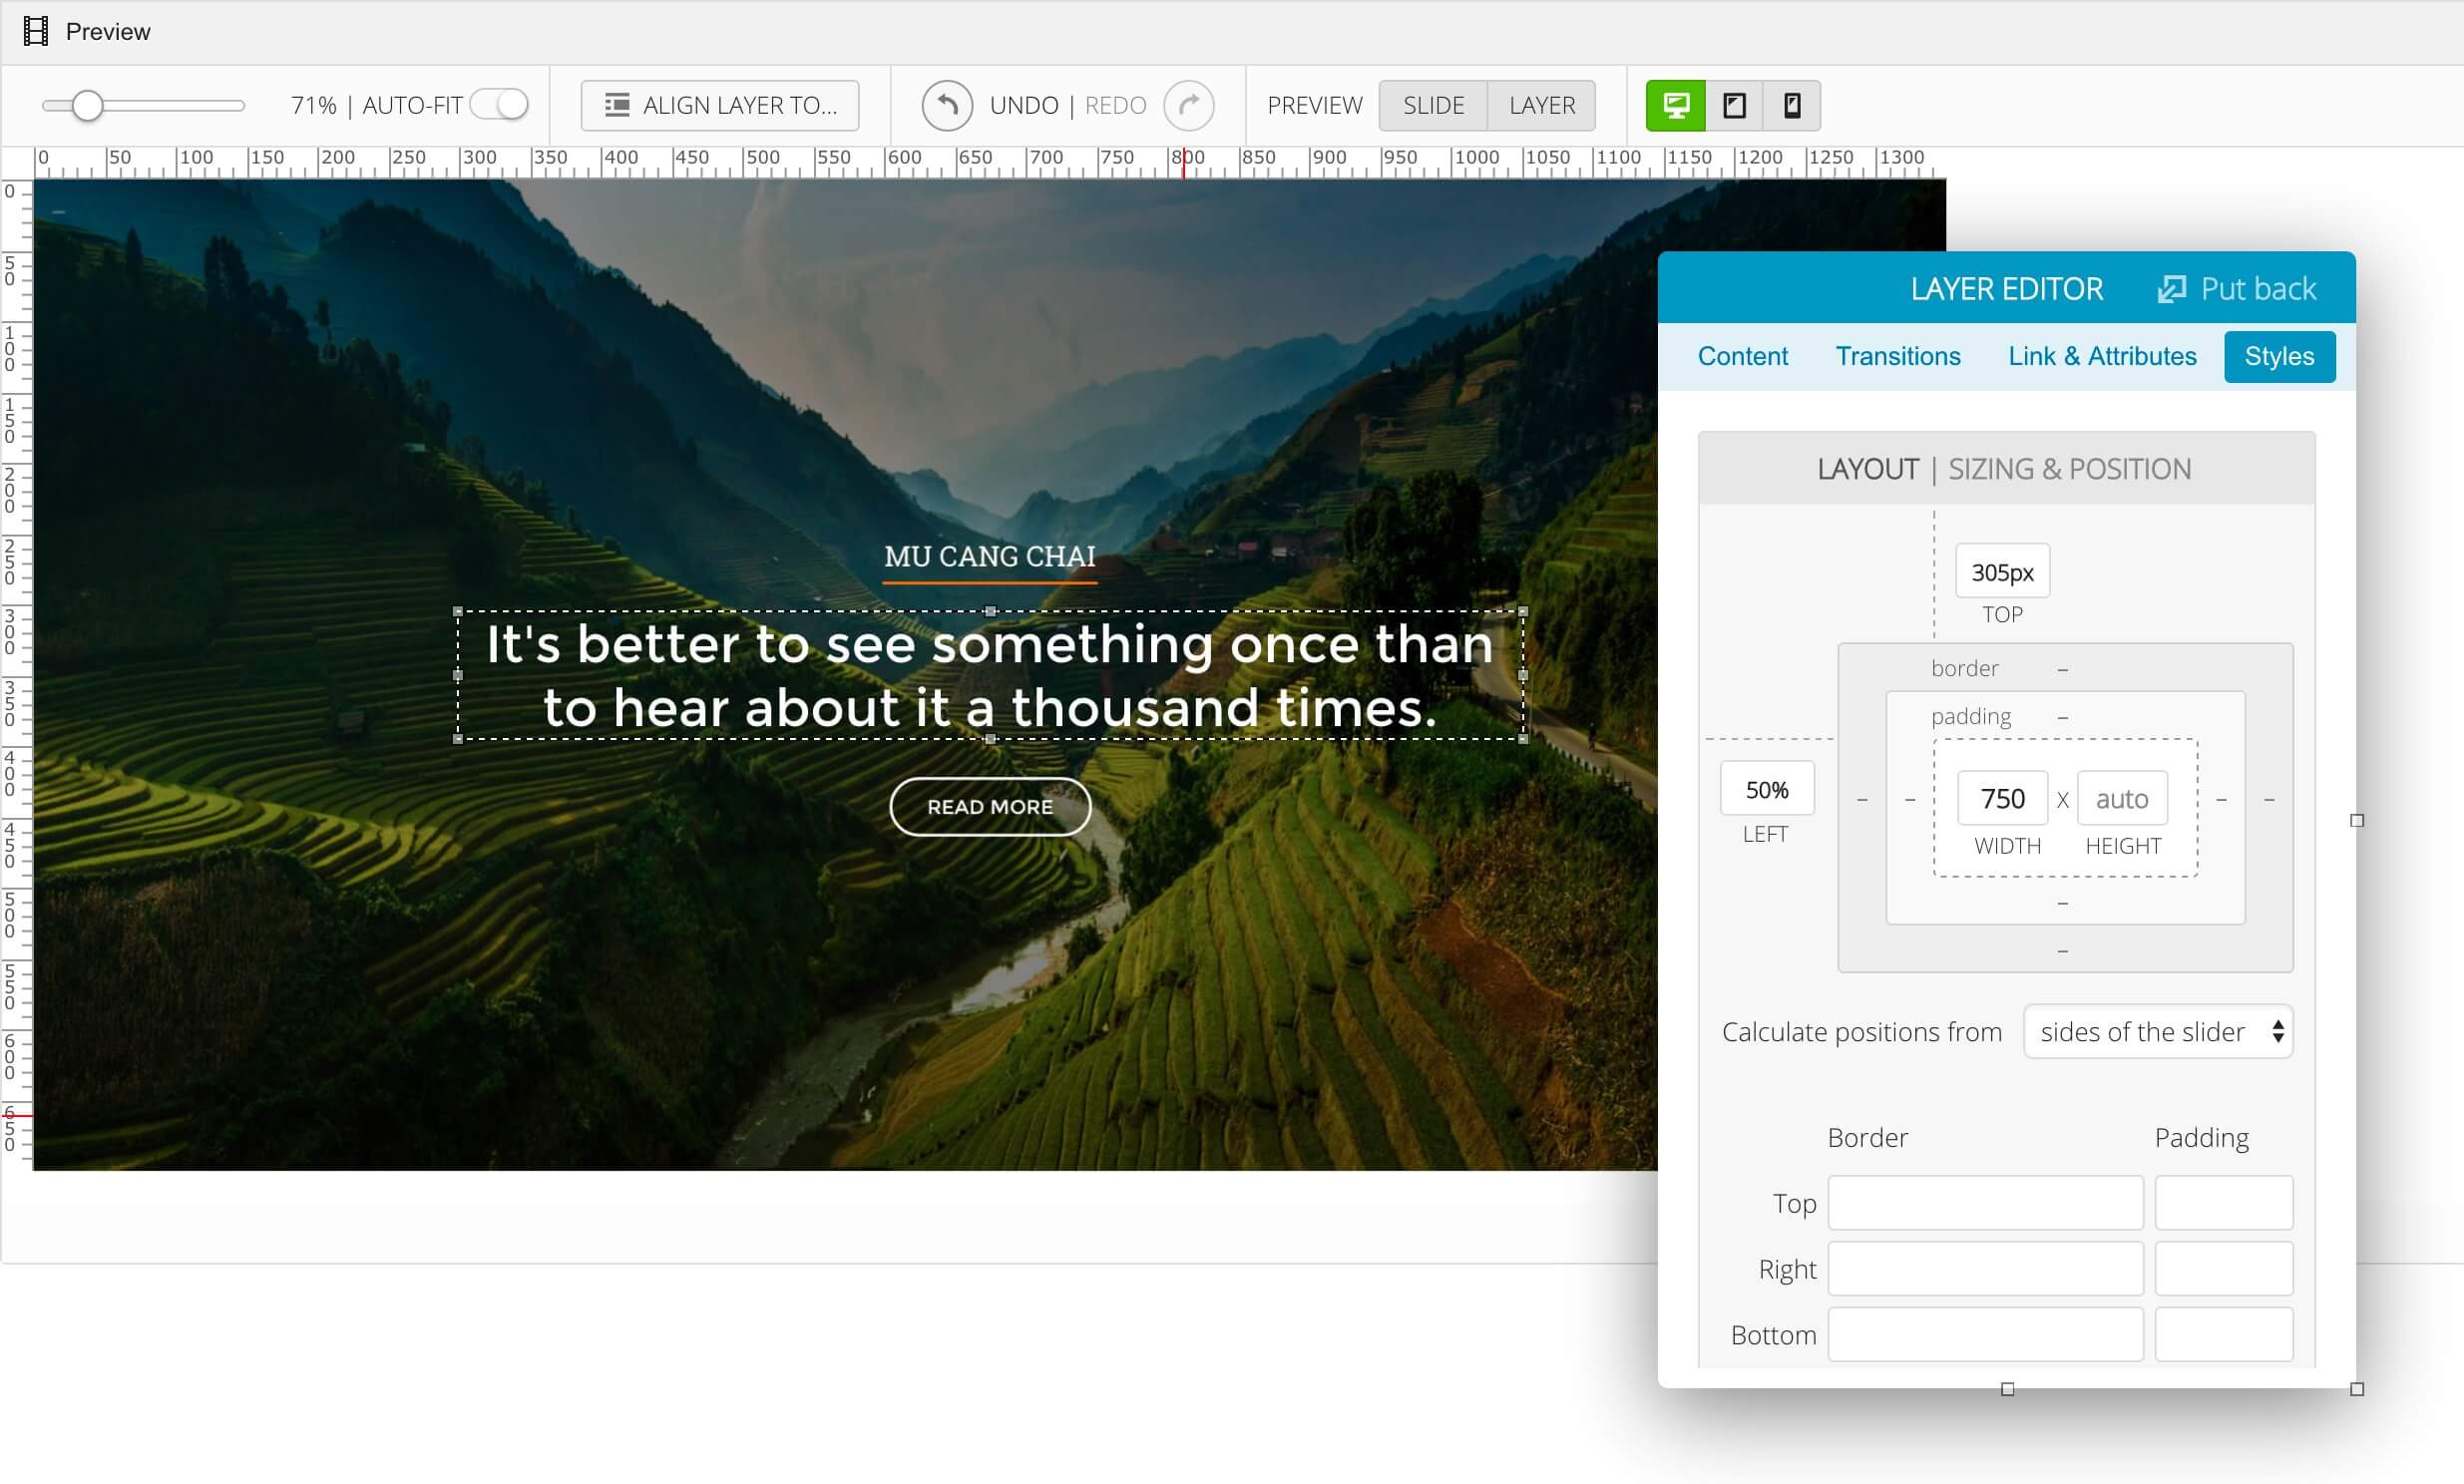
Task: Click the Preview film icon
Action: click(35, 31)
